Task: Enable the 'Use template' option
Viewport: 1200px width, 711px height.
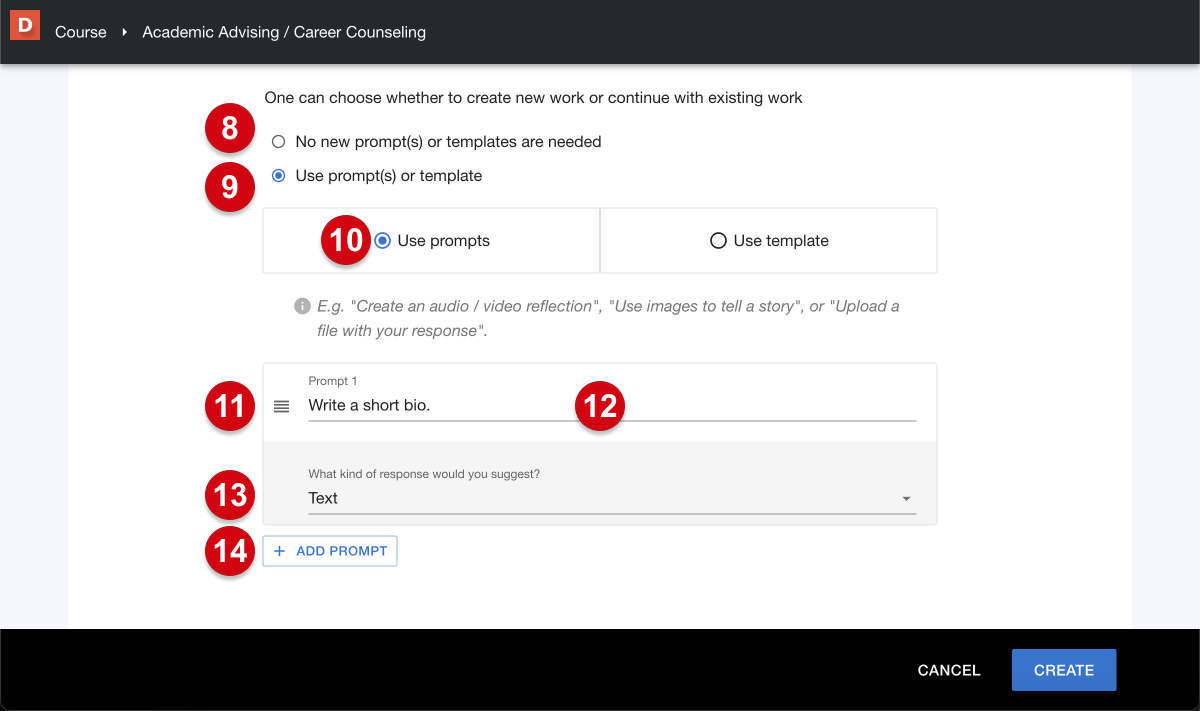Action: coord(718,240)
